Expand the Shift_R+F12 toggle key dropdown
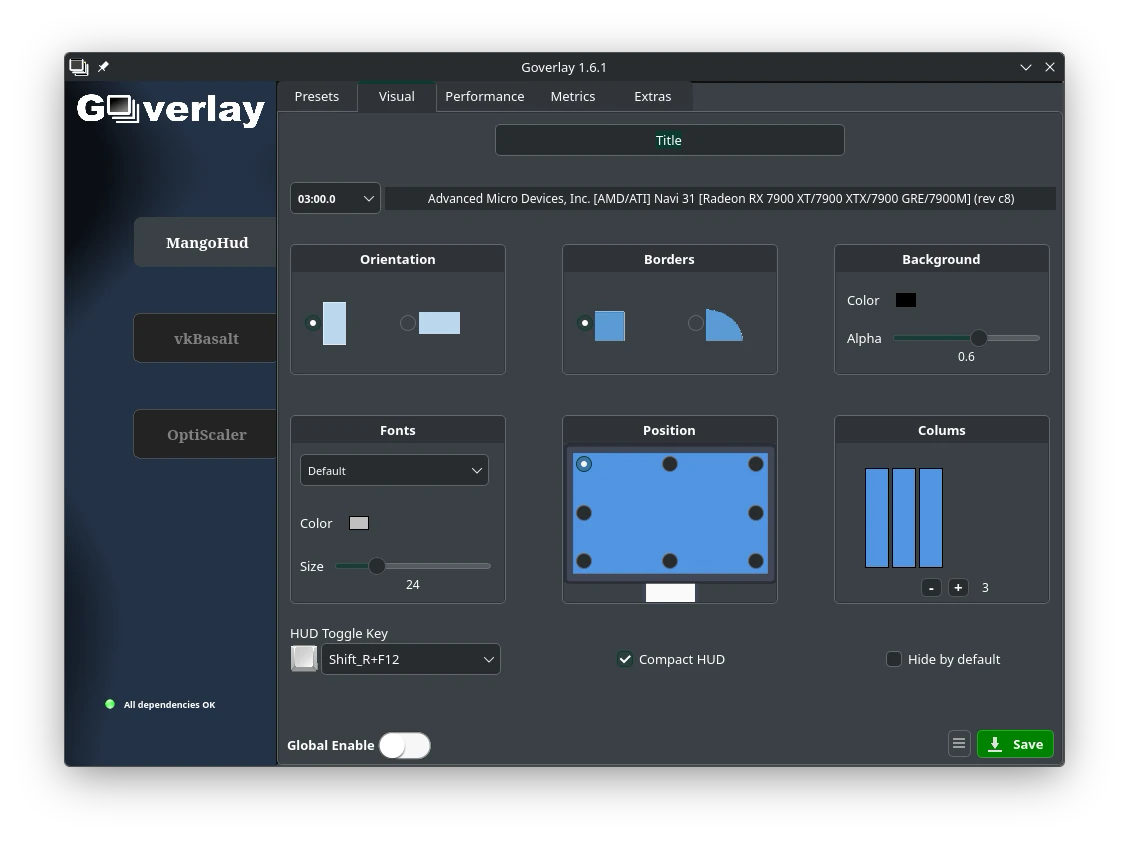Viewport: 1129px width, 843px height. [410, 659]
